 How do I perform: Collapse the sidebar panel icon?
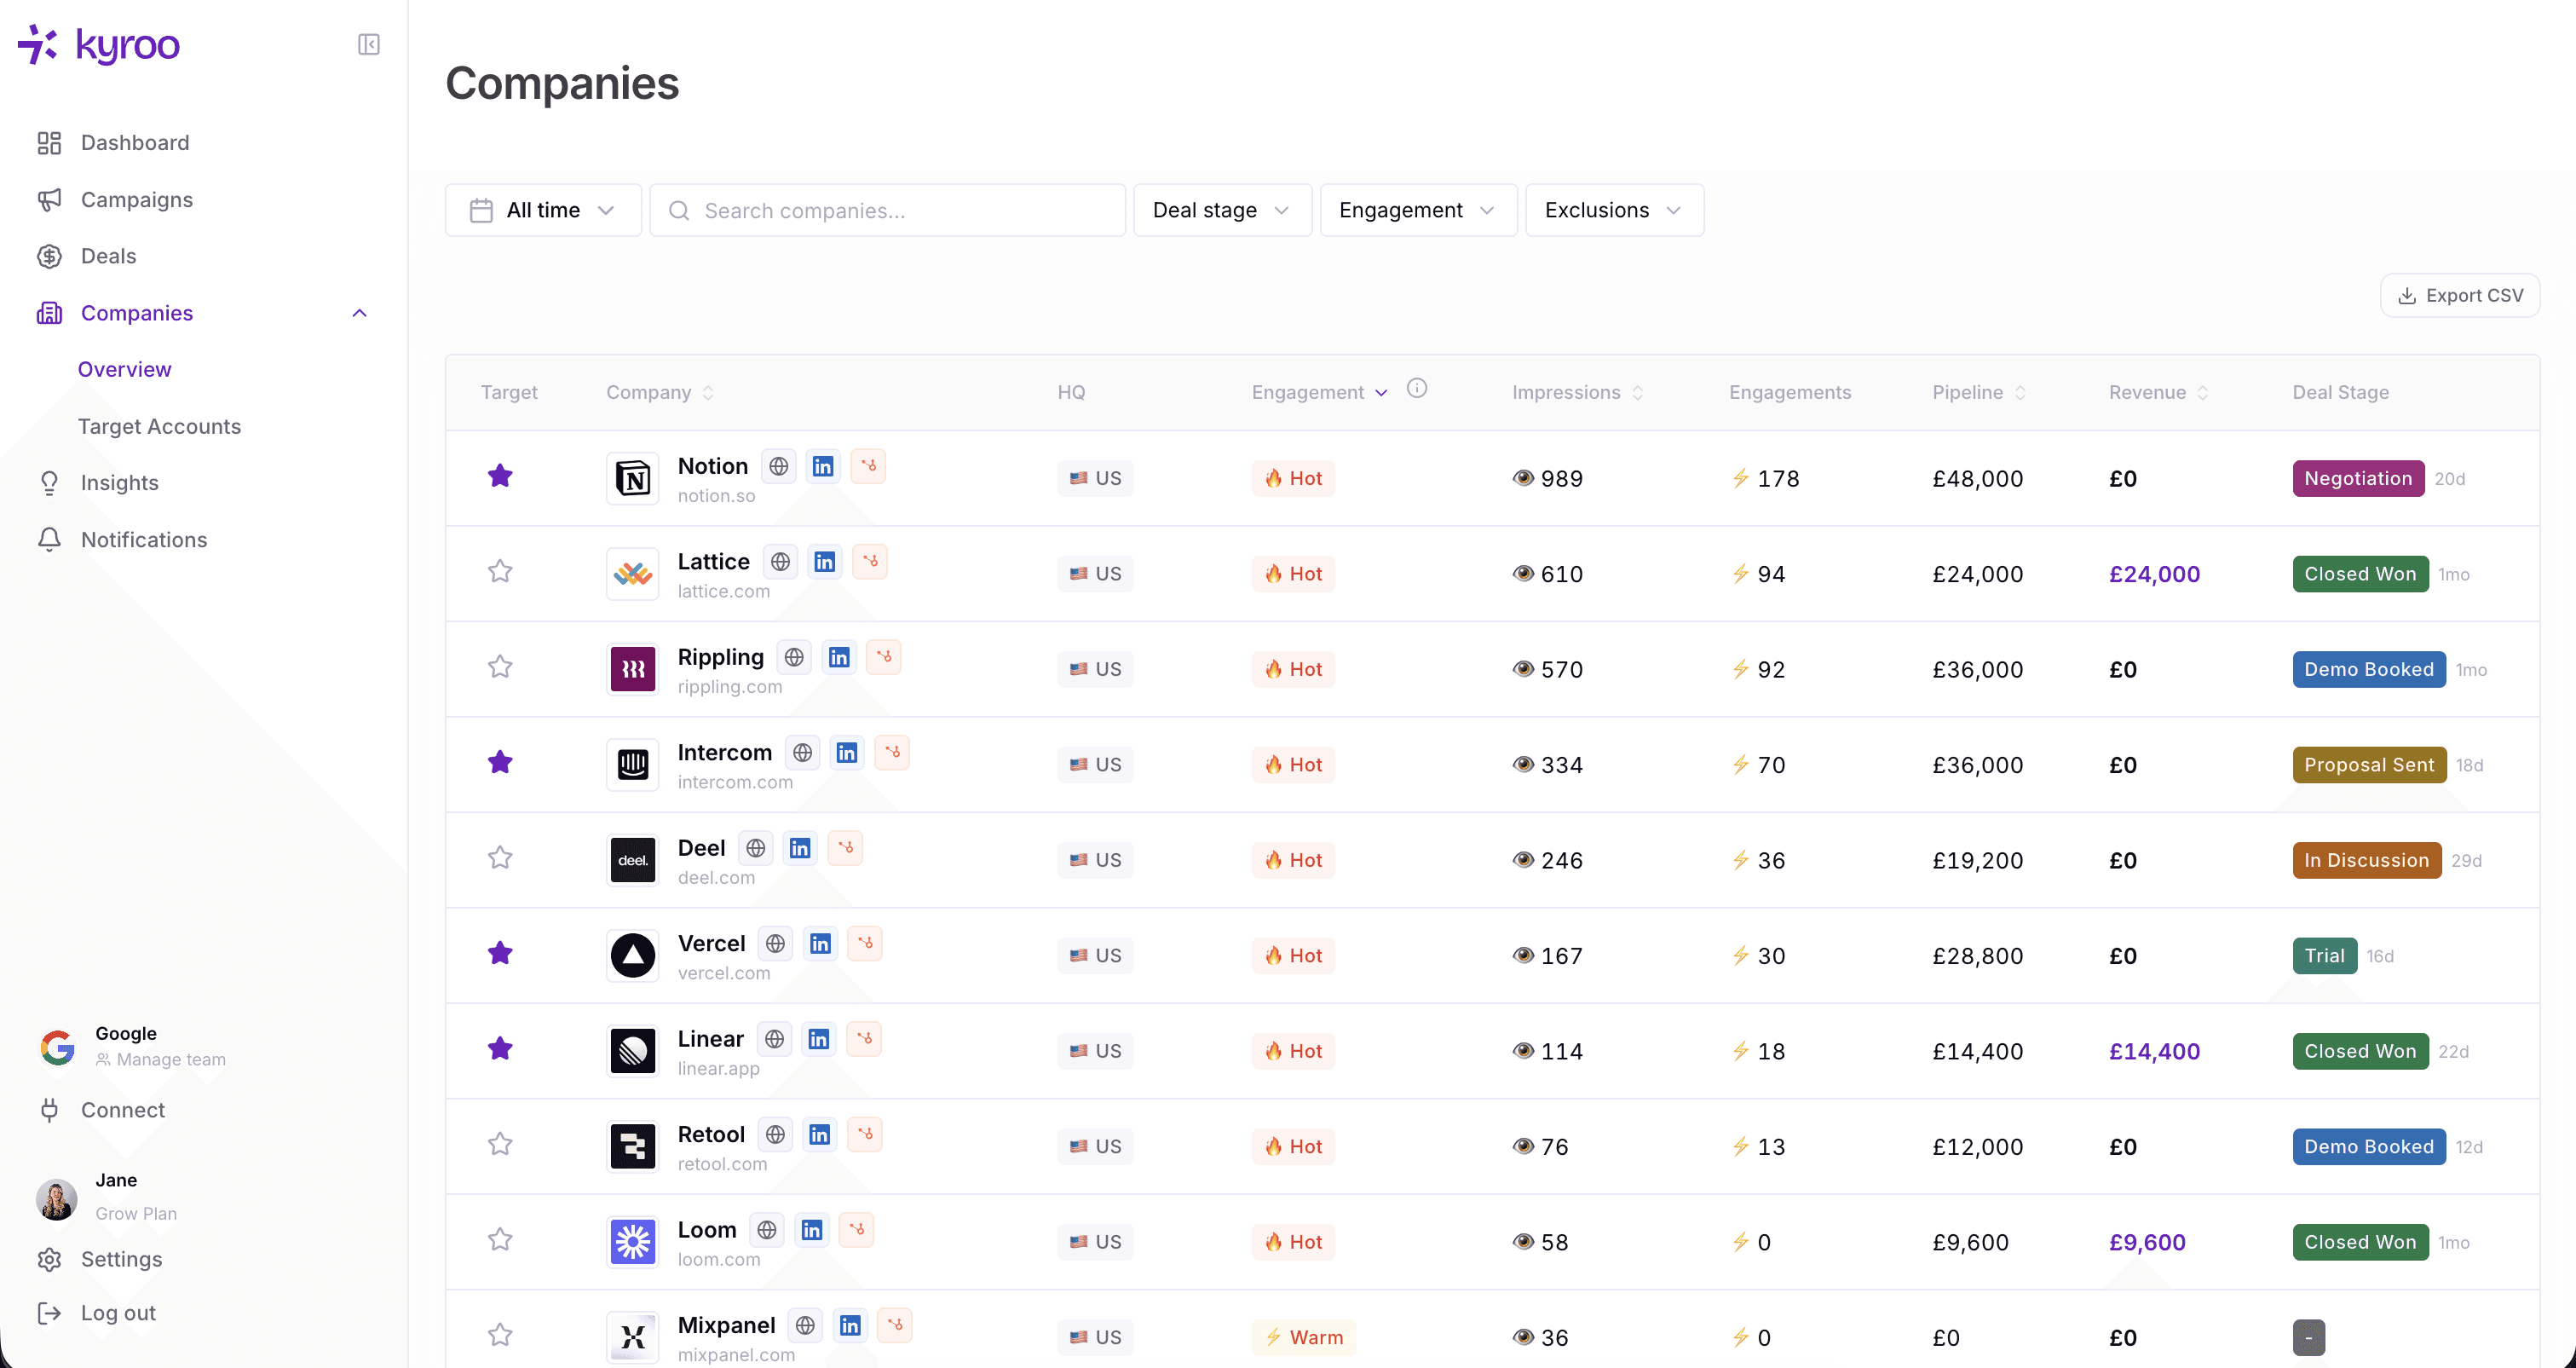point(368,44)
